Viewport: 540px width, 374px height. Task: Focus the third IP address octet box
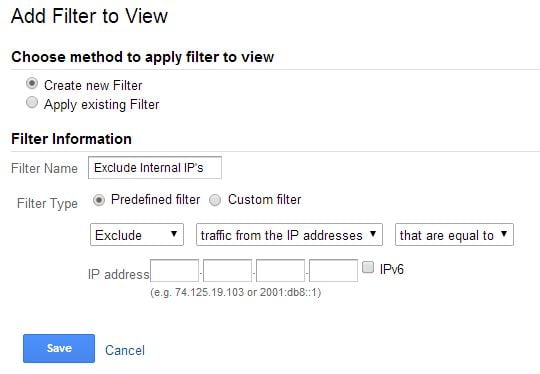(x=281, y=271)
